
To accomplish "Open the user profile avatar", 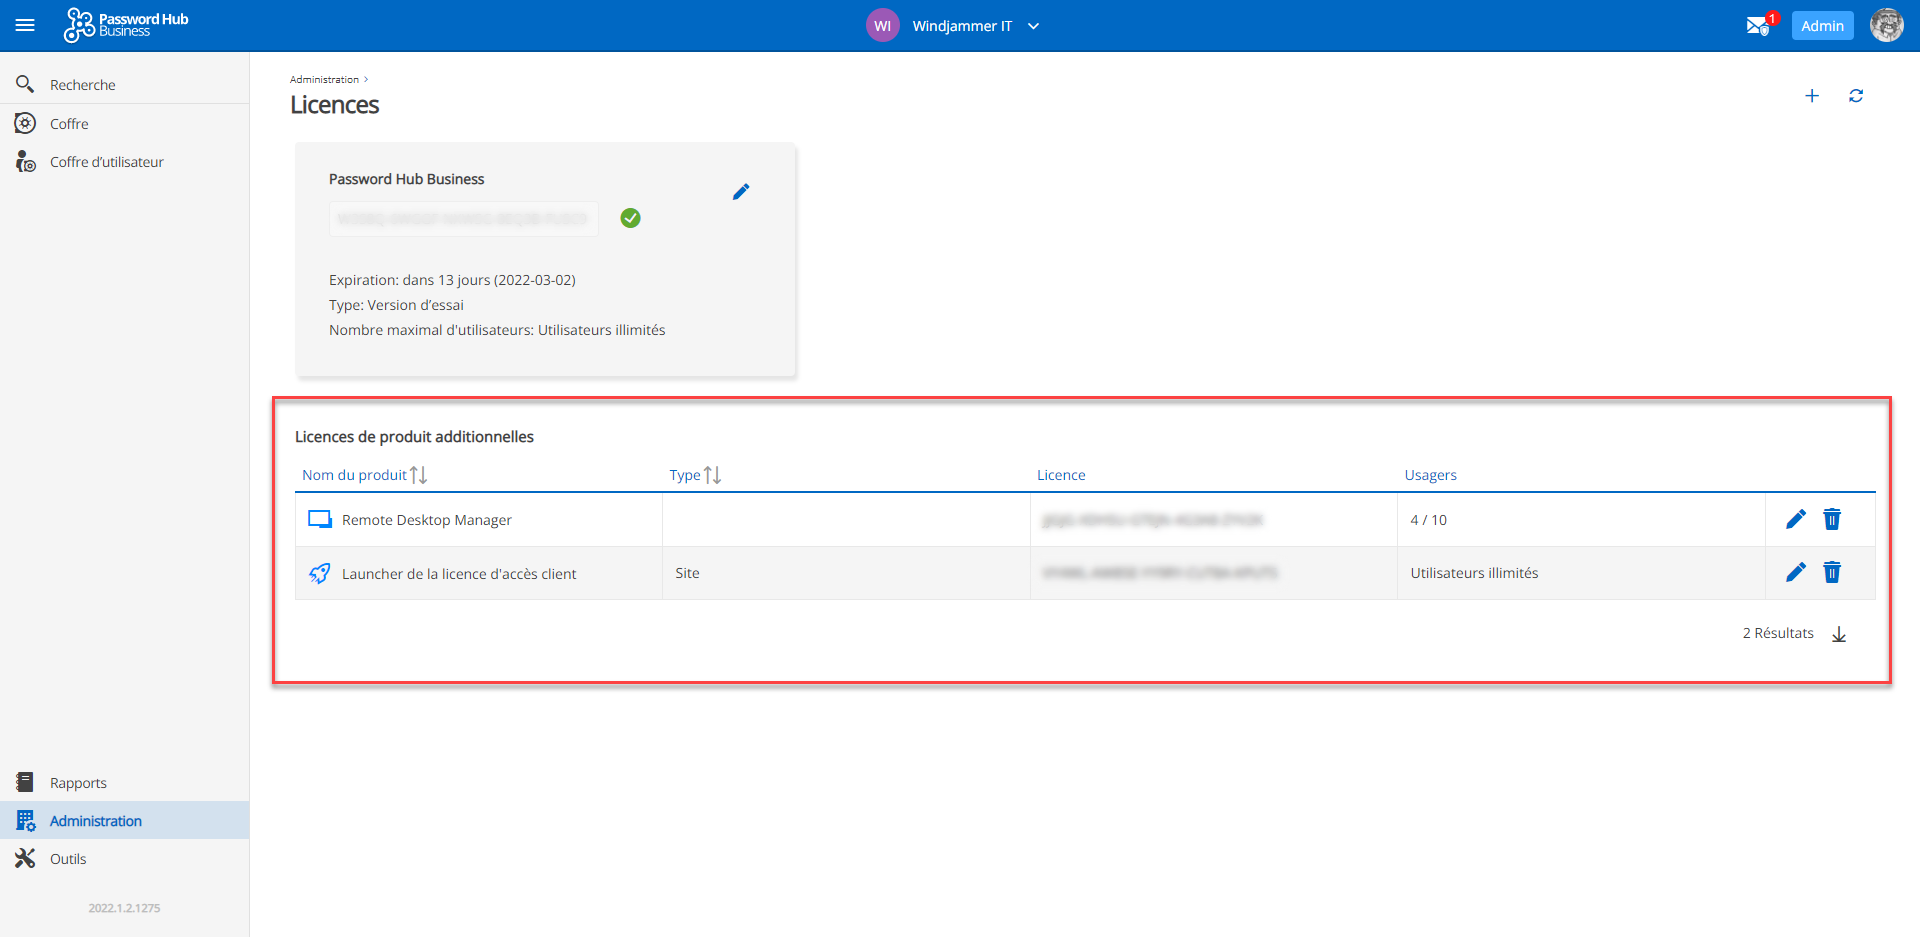I will click(1886, 26).
